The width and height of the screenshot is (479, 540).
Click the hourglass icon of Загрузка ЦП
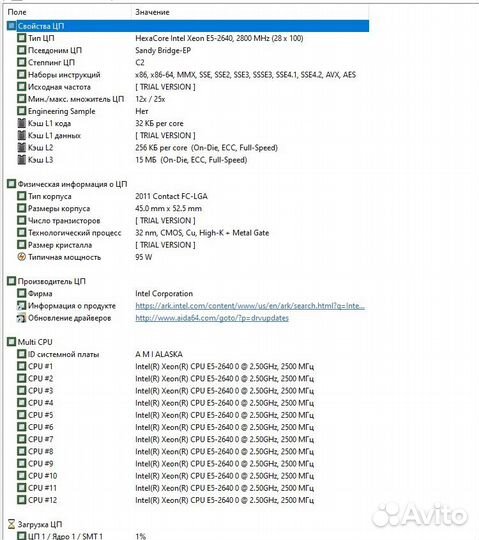point(11,524)
